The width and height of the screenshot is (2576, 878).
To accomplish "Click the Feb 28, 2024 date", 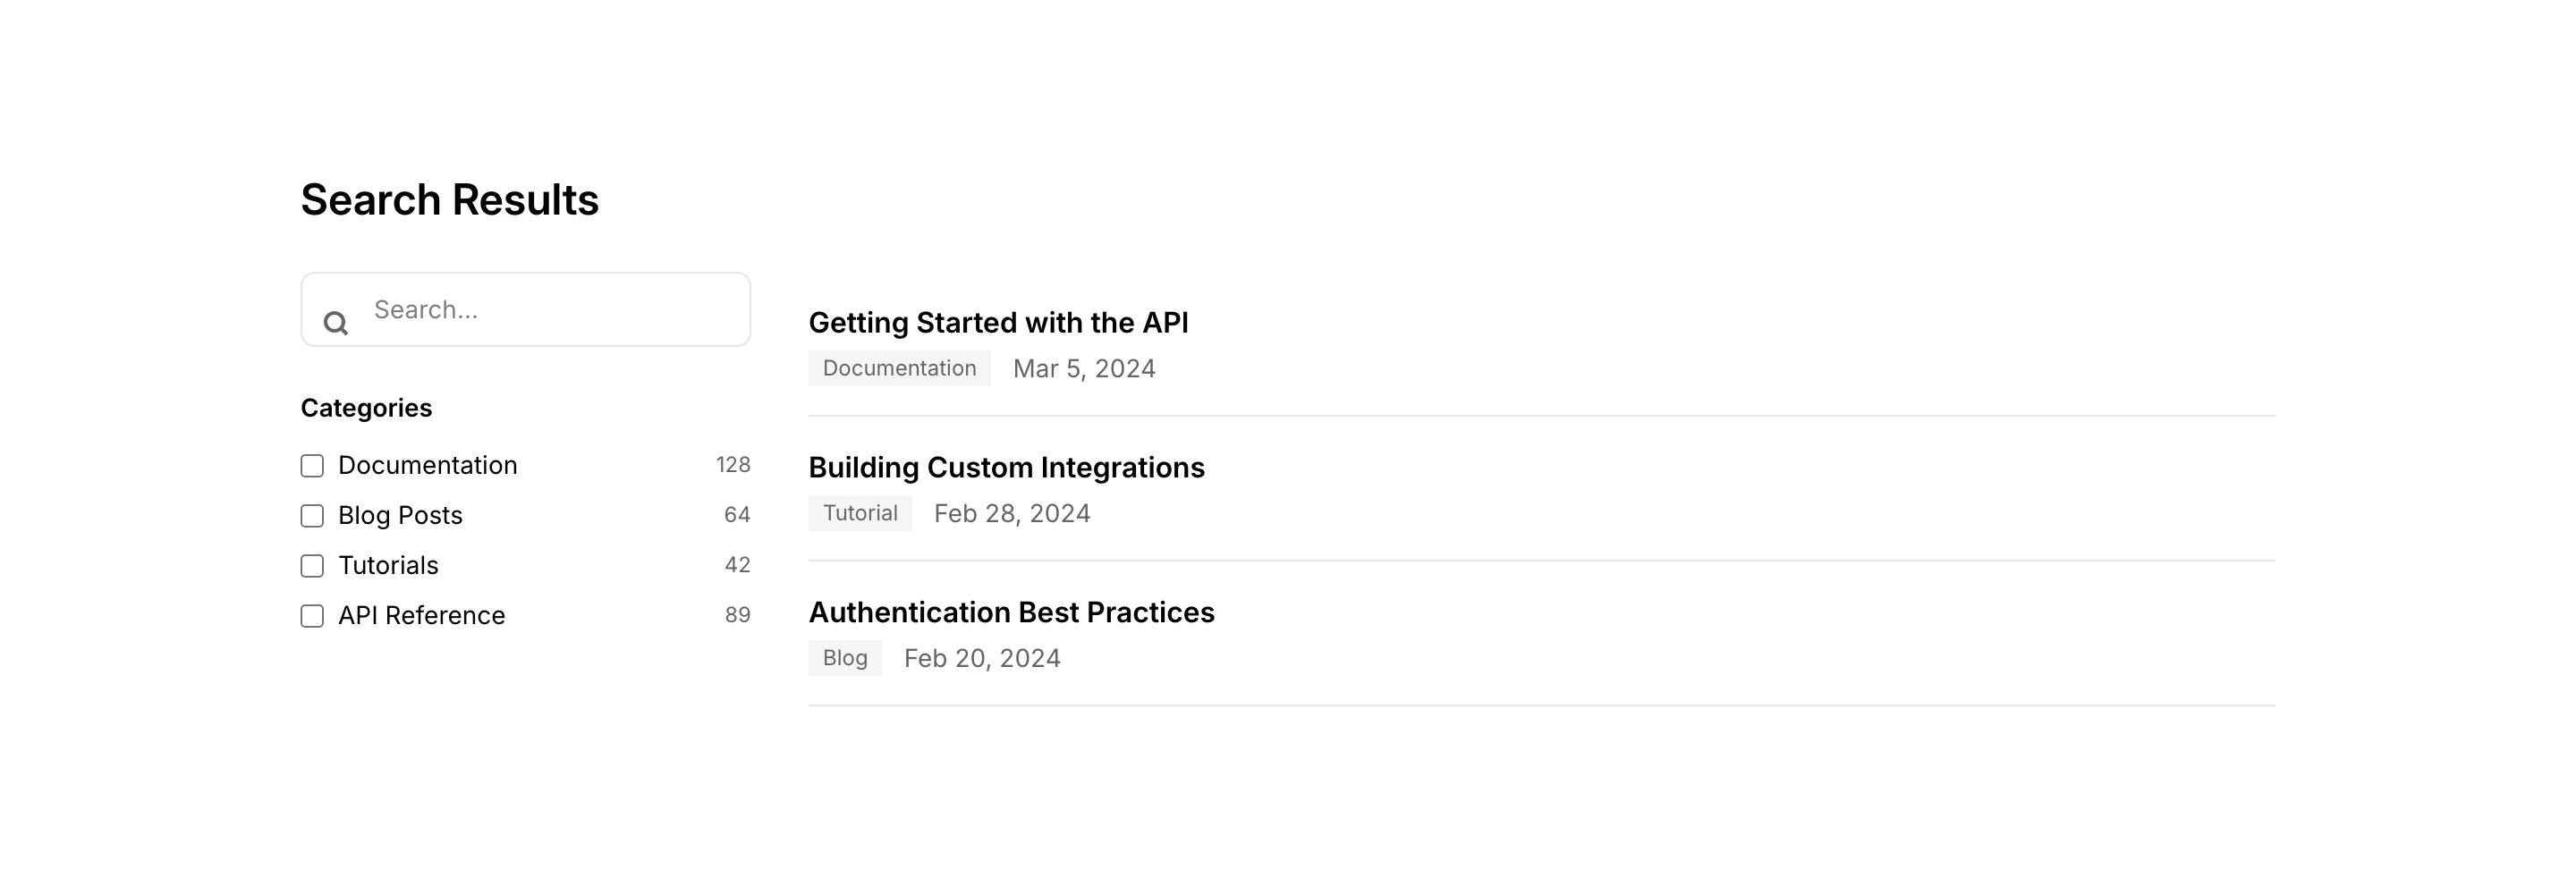I will 1012,514.
